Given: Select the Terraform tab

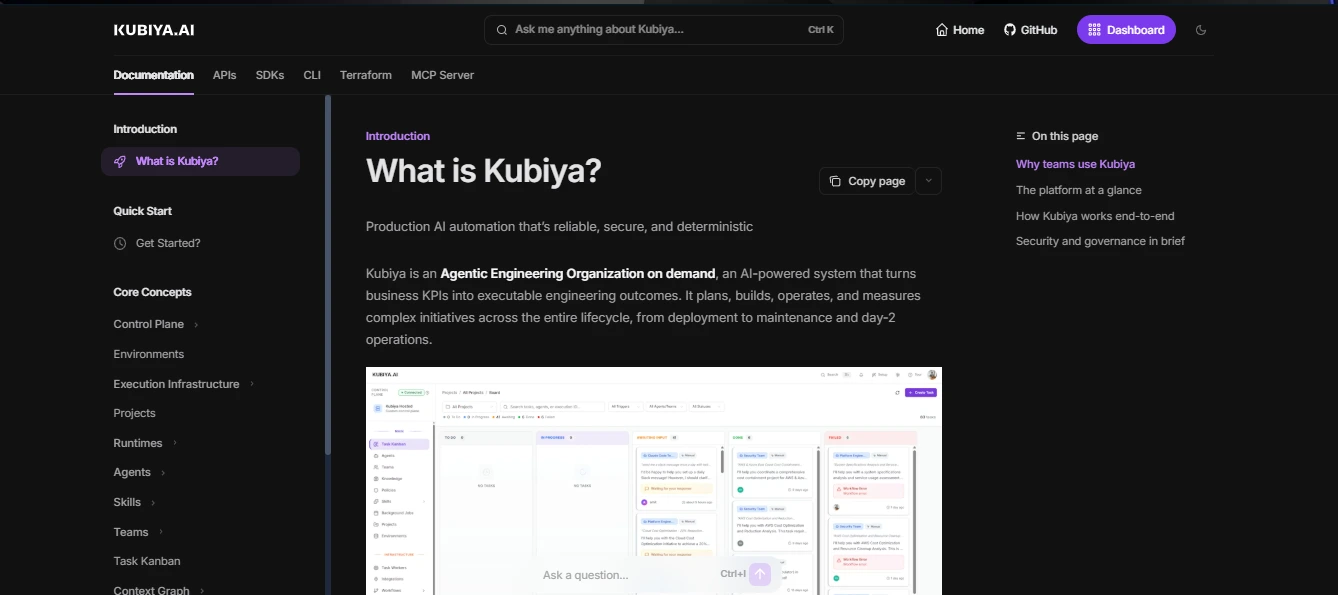Looking at the screenshot, I should coord(365,75).
